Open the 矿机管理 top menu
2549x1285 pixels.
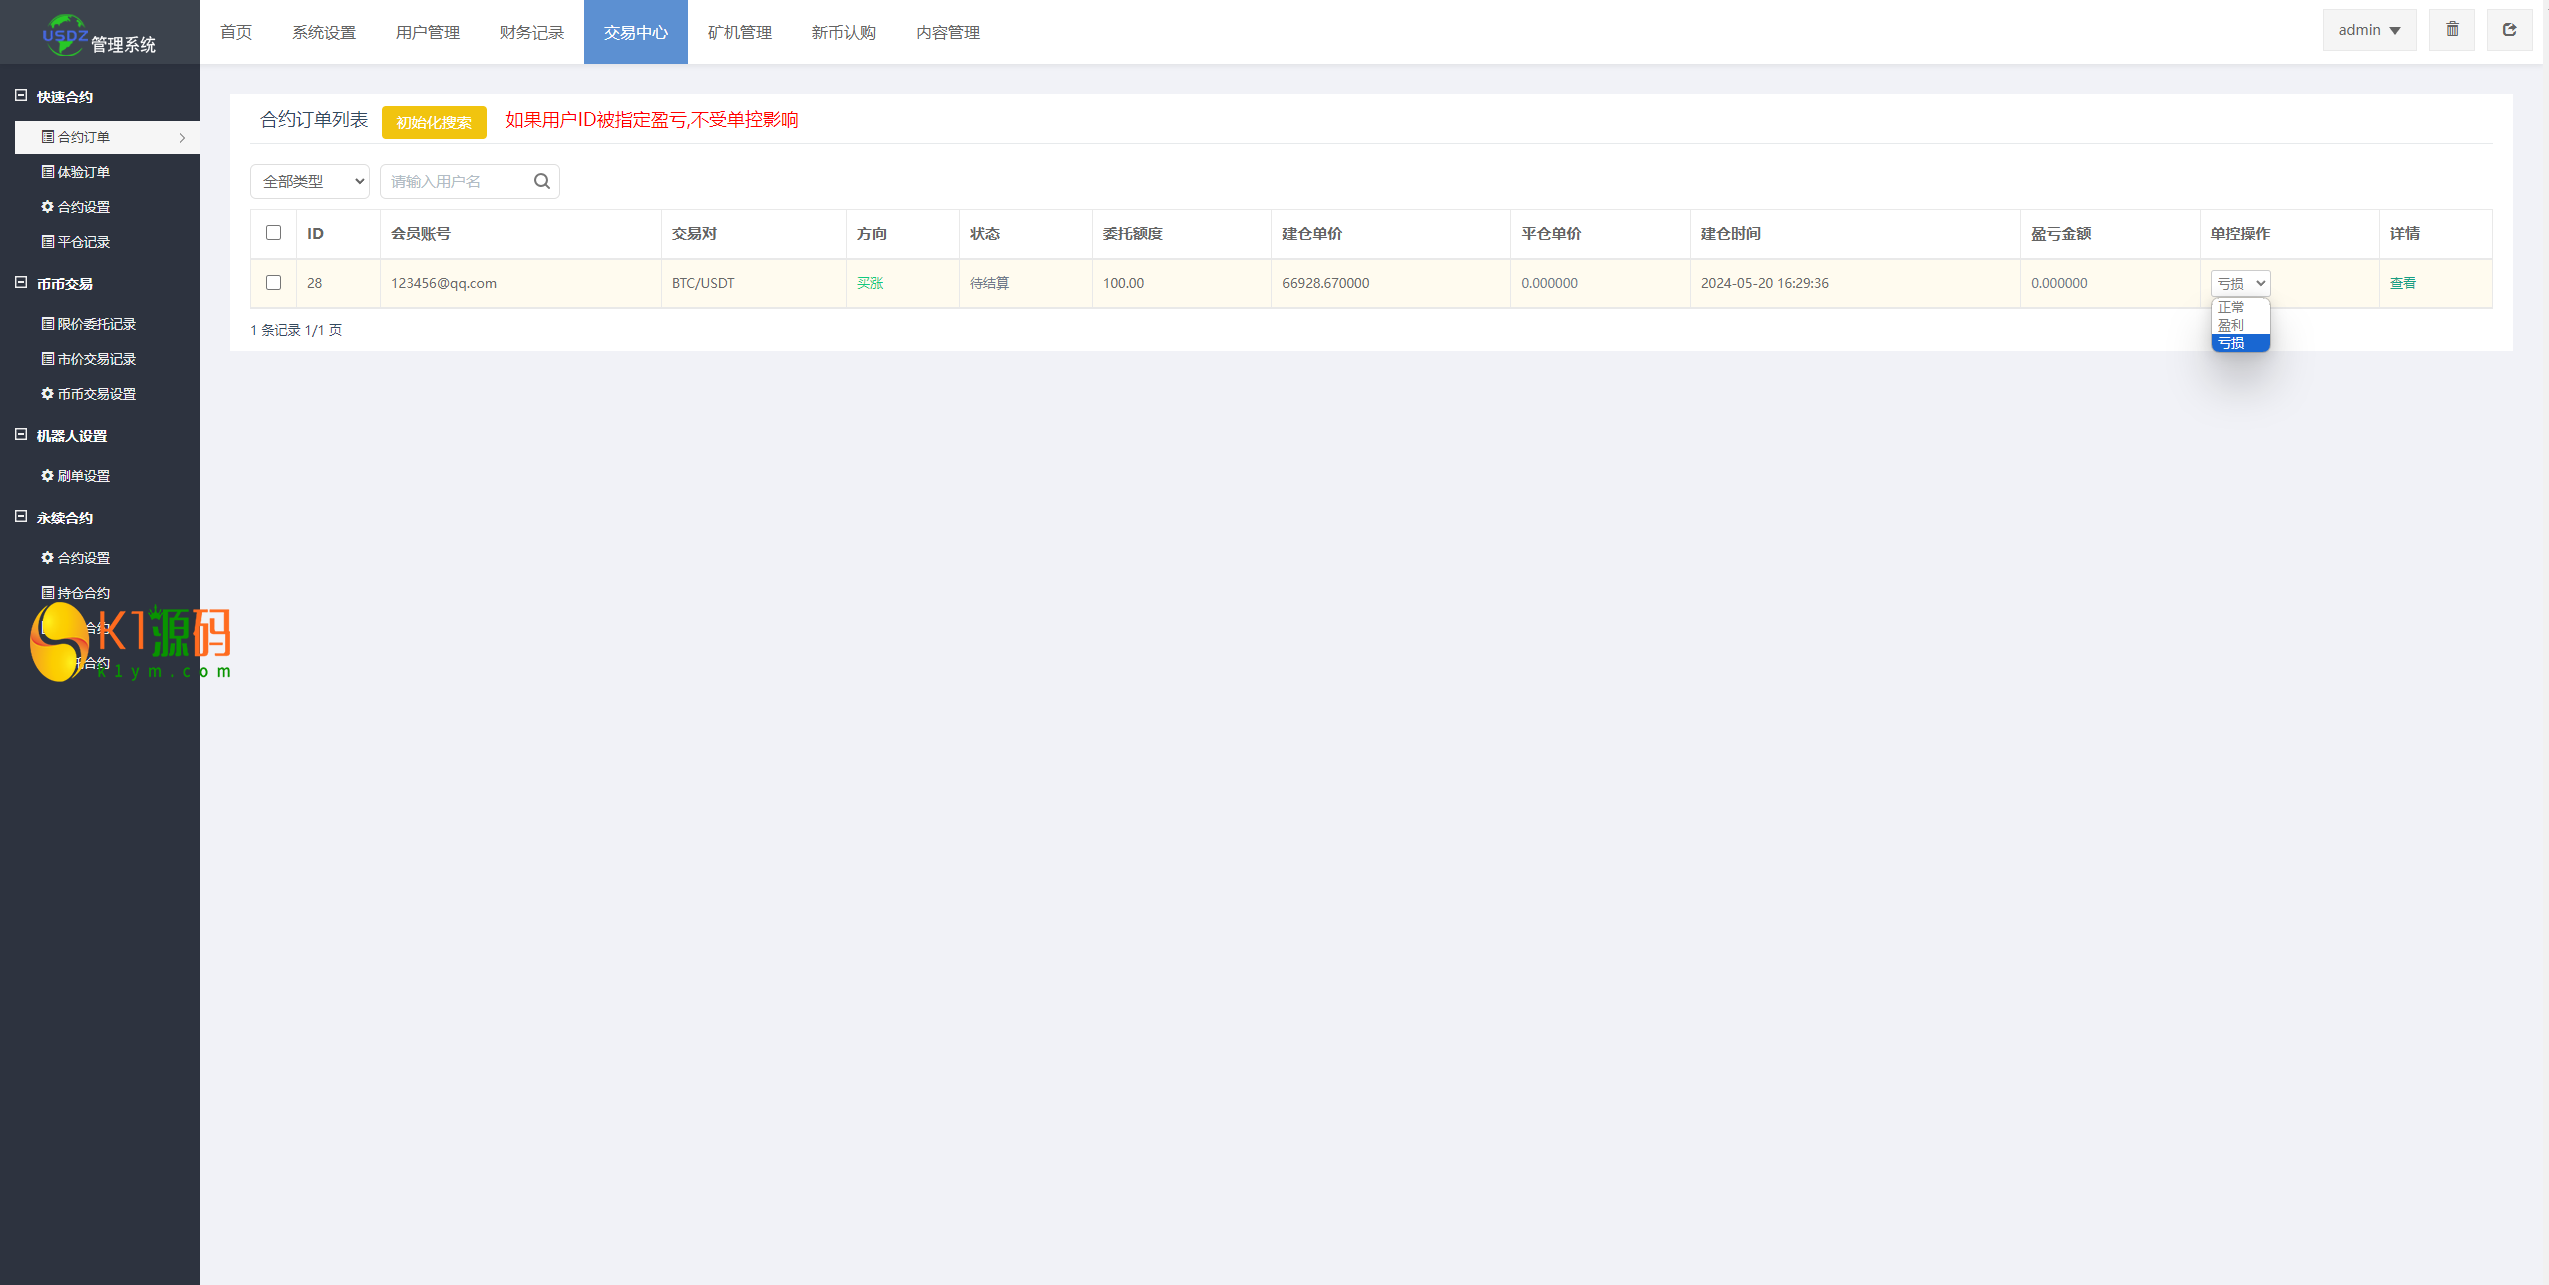coord(739,32)
